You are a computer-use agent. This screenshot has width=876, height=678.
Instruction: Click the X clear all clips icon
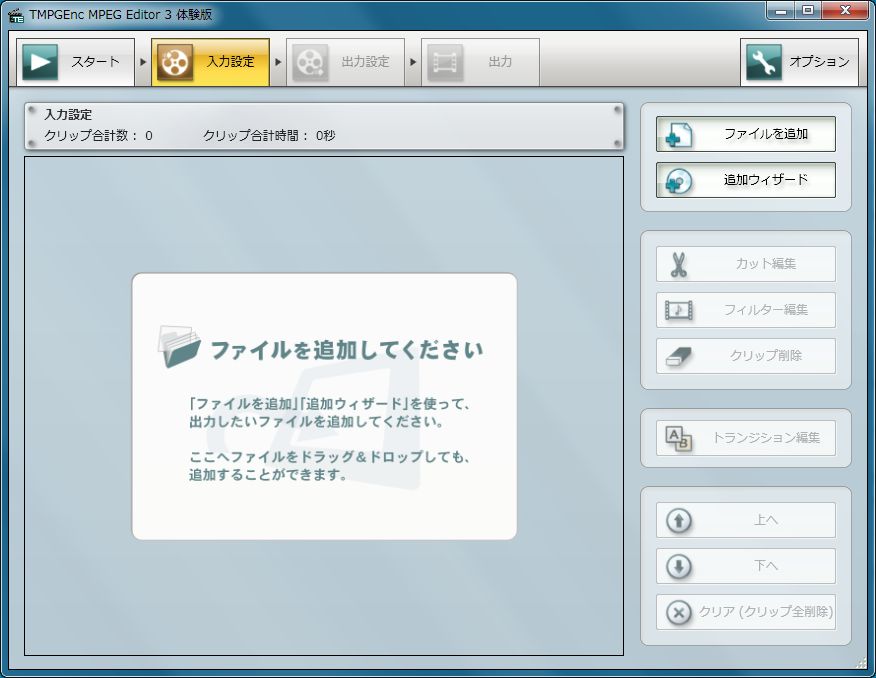(x=679, y=613)
